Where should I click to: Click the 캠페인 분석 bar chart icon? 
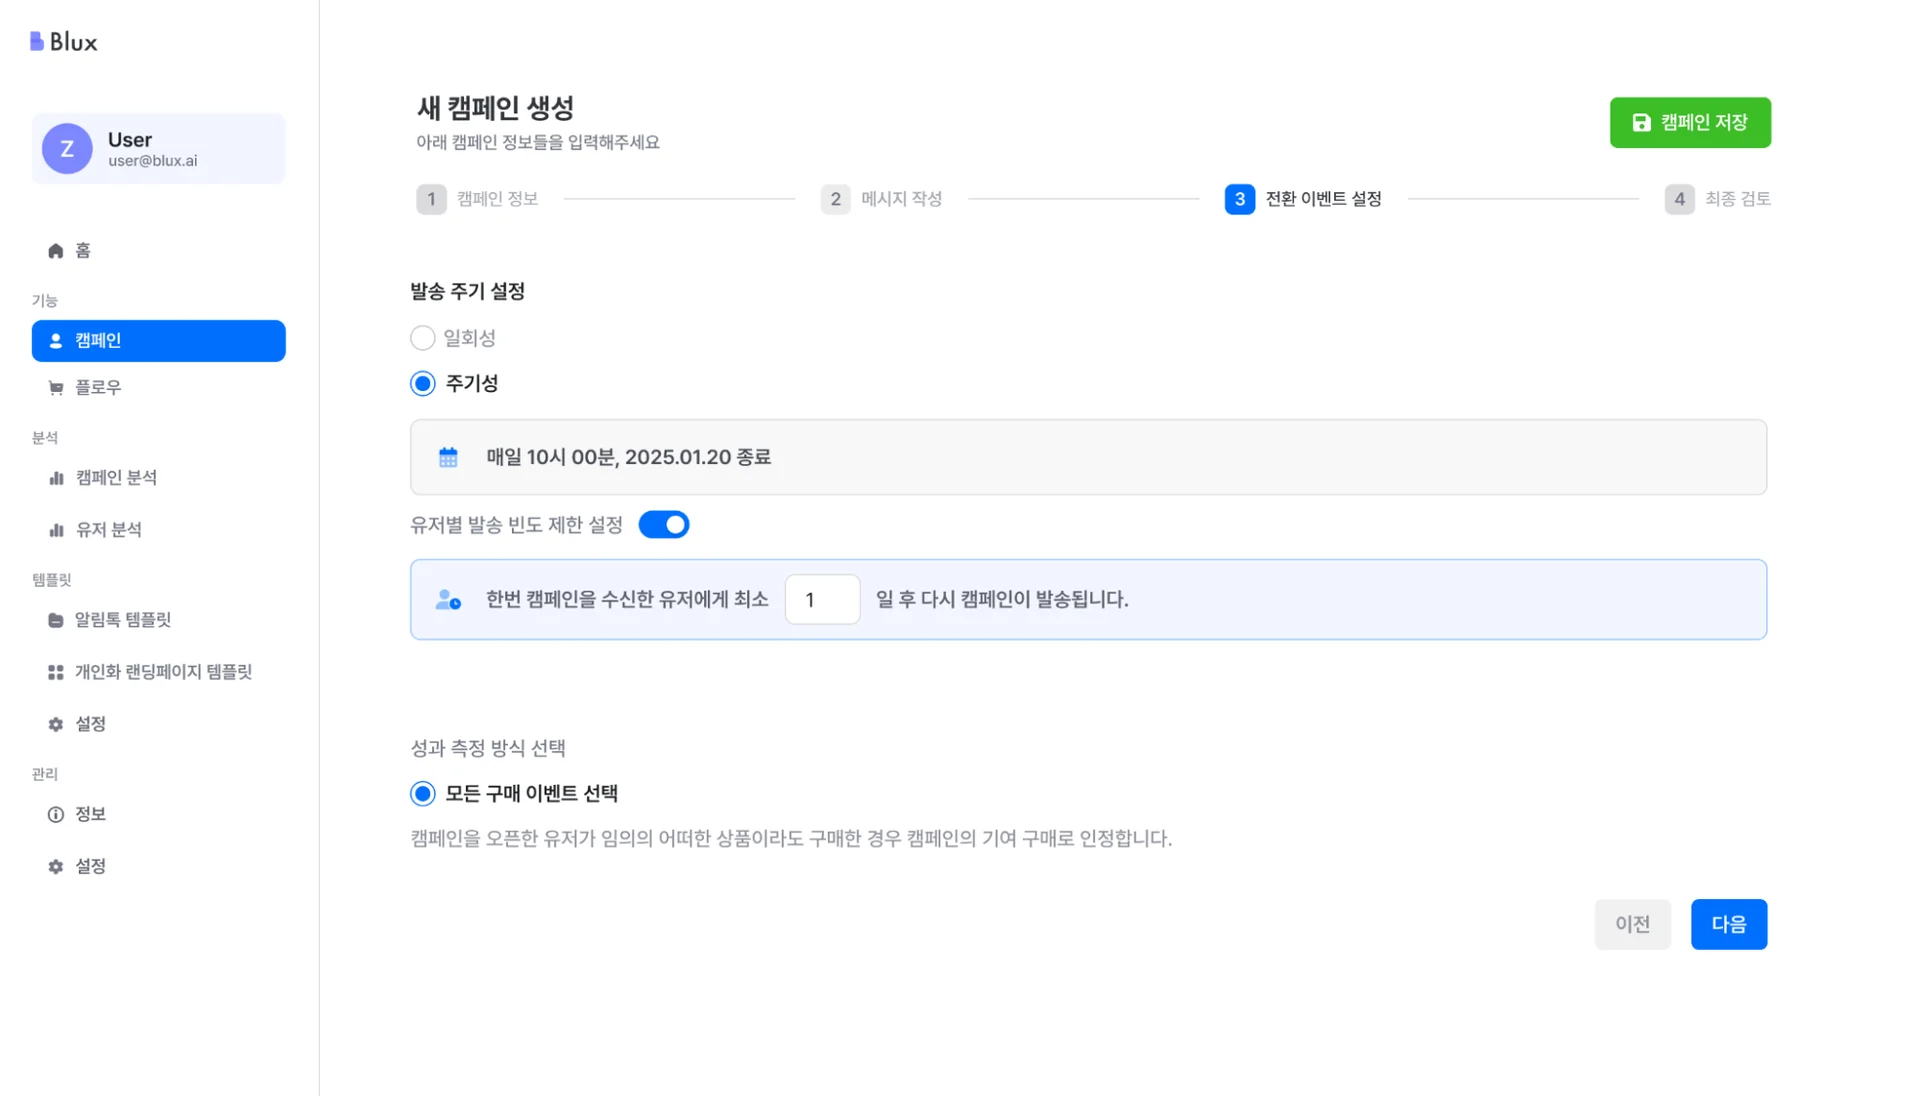tap(56, 478)
